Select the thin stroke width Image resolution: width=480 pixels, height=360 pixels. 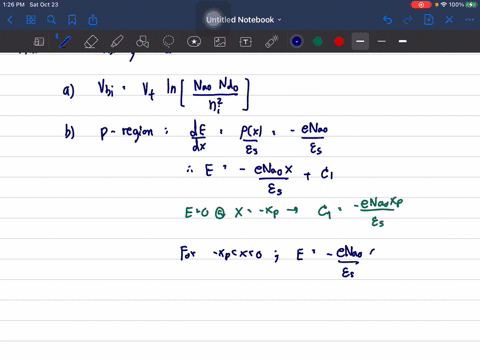(x=382, y=41)
